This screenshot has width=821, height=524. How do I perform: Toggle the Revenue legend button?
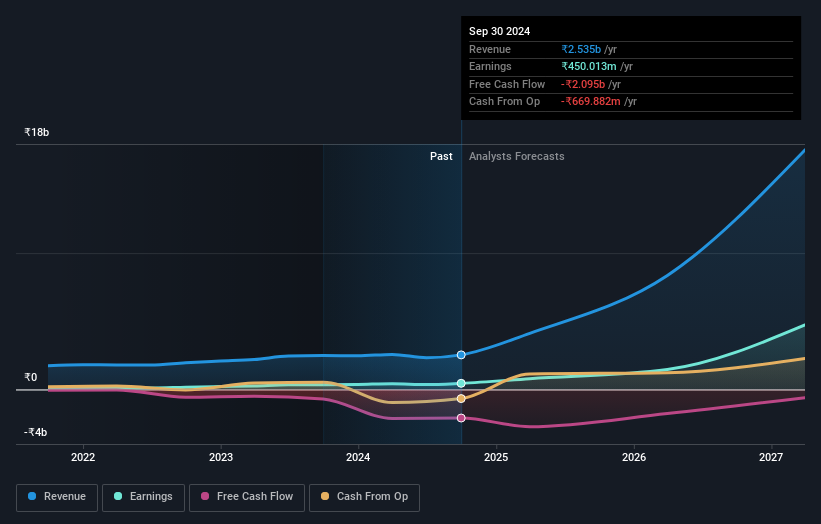pos(57,497)
